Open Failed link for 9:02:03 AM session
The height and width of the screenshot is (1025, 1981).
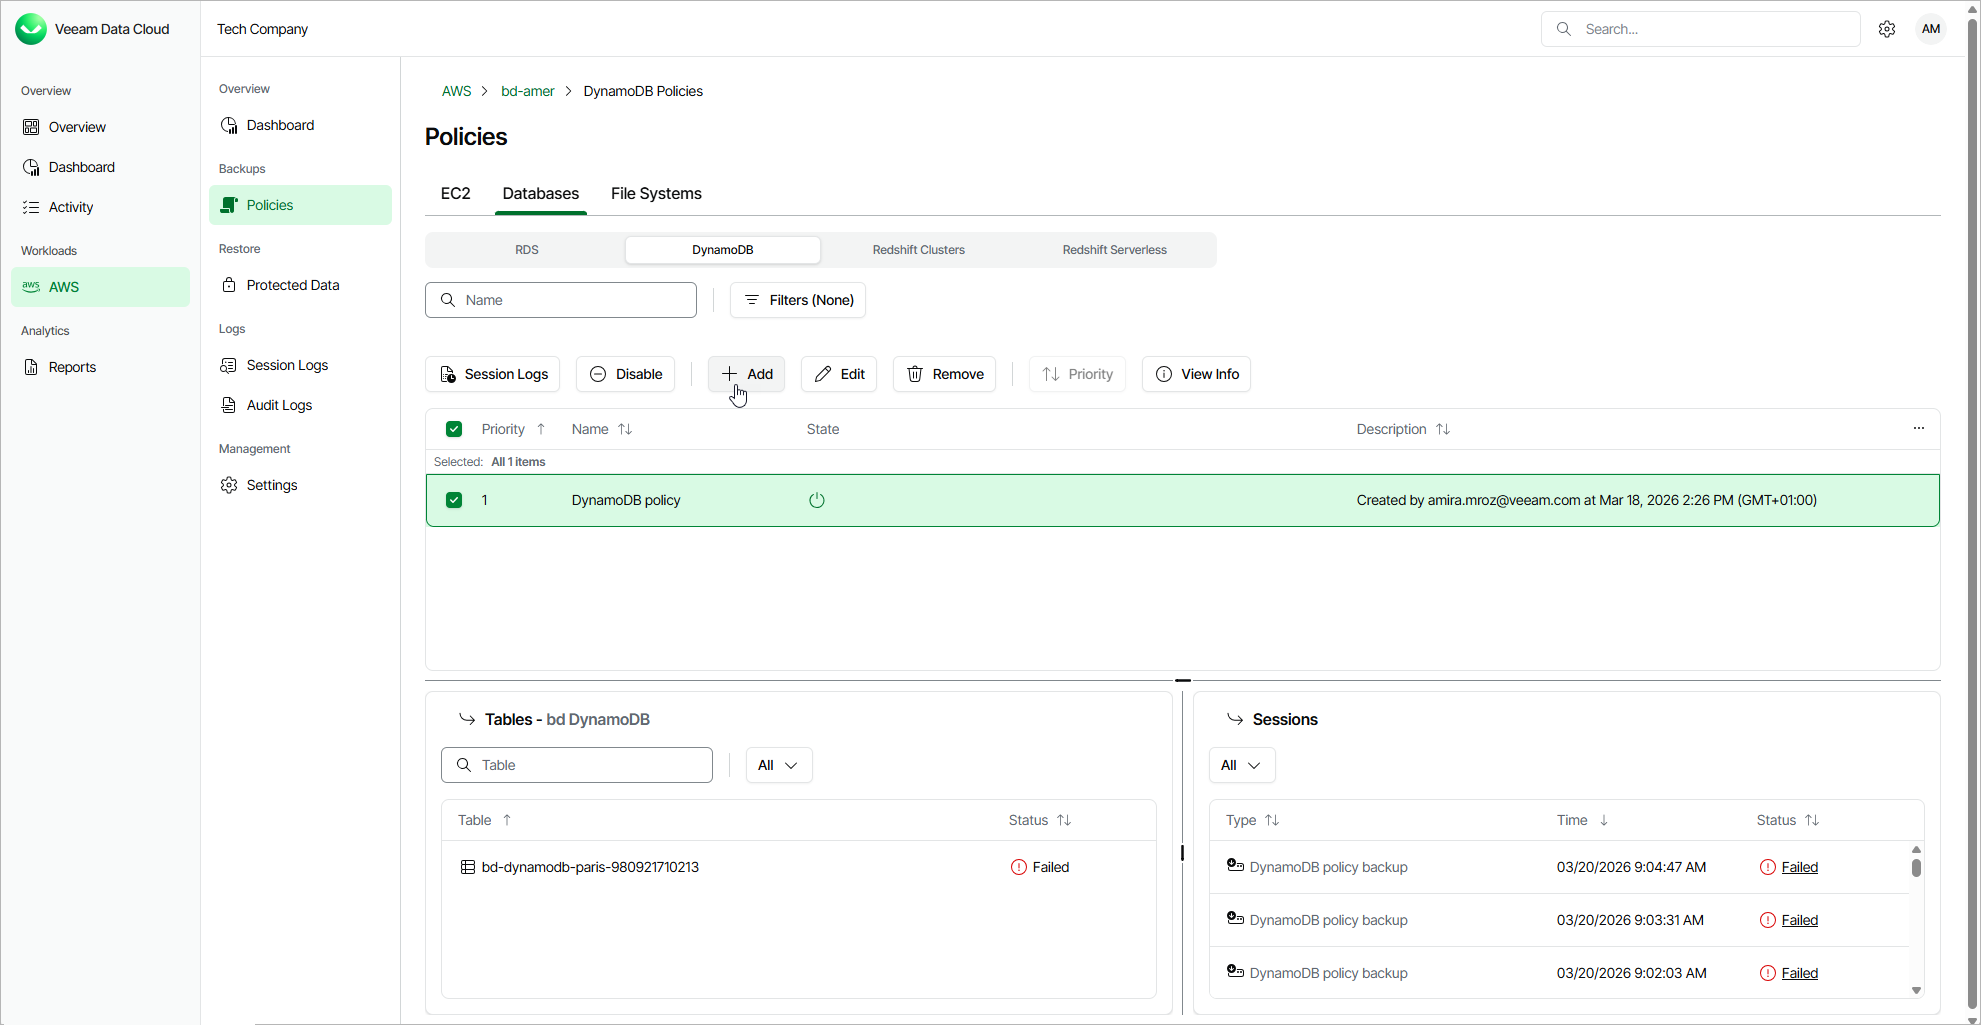(1800, 973)
